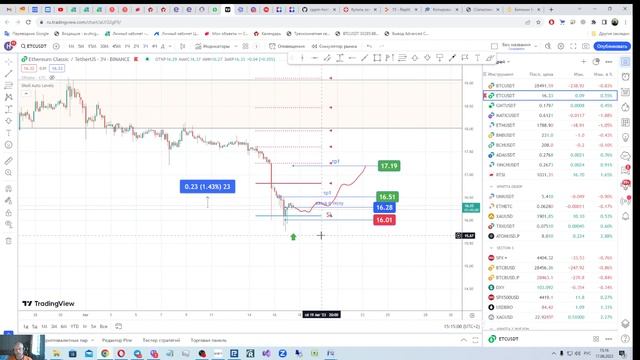Open go-to-date calendar icon
This screenshot has width=640, height=360.
click(118, 326)
